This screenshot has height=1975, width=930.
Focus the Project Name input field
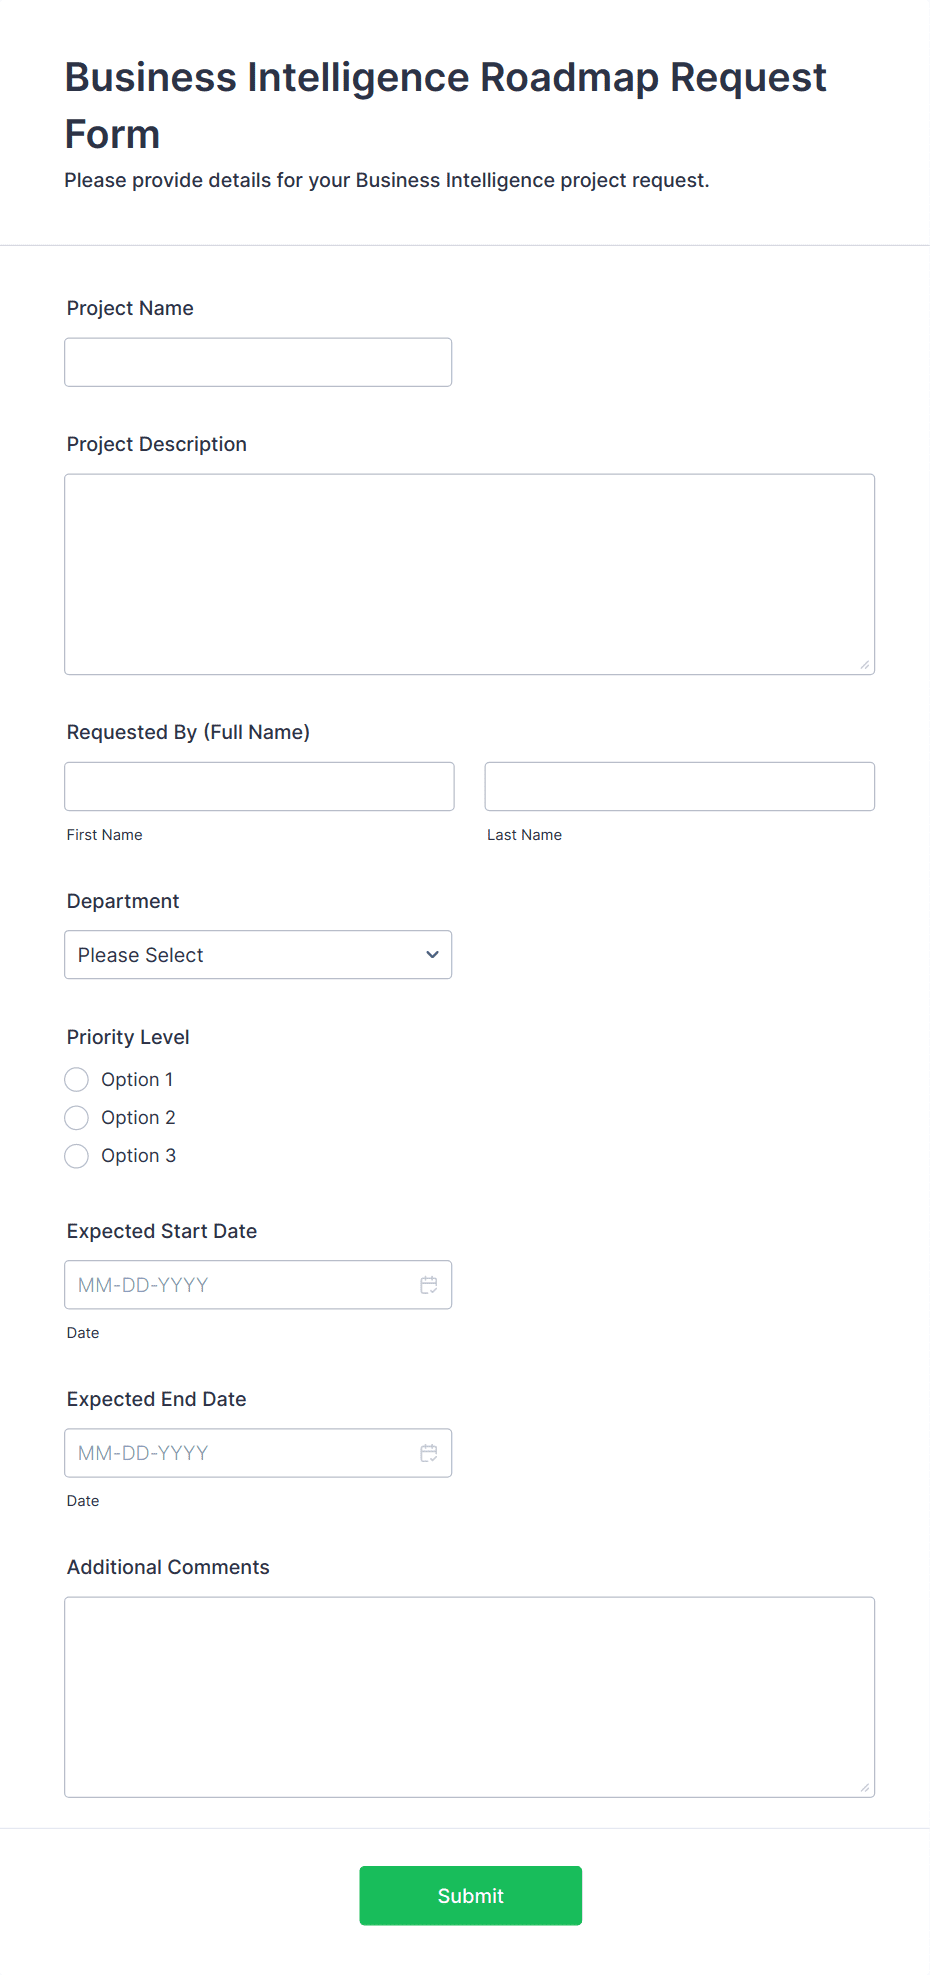(x=258, y=362)
